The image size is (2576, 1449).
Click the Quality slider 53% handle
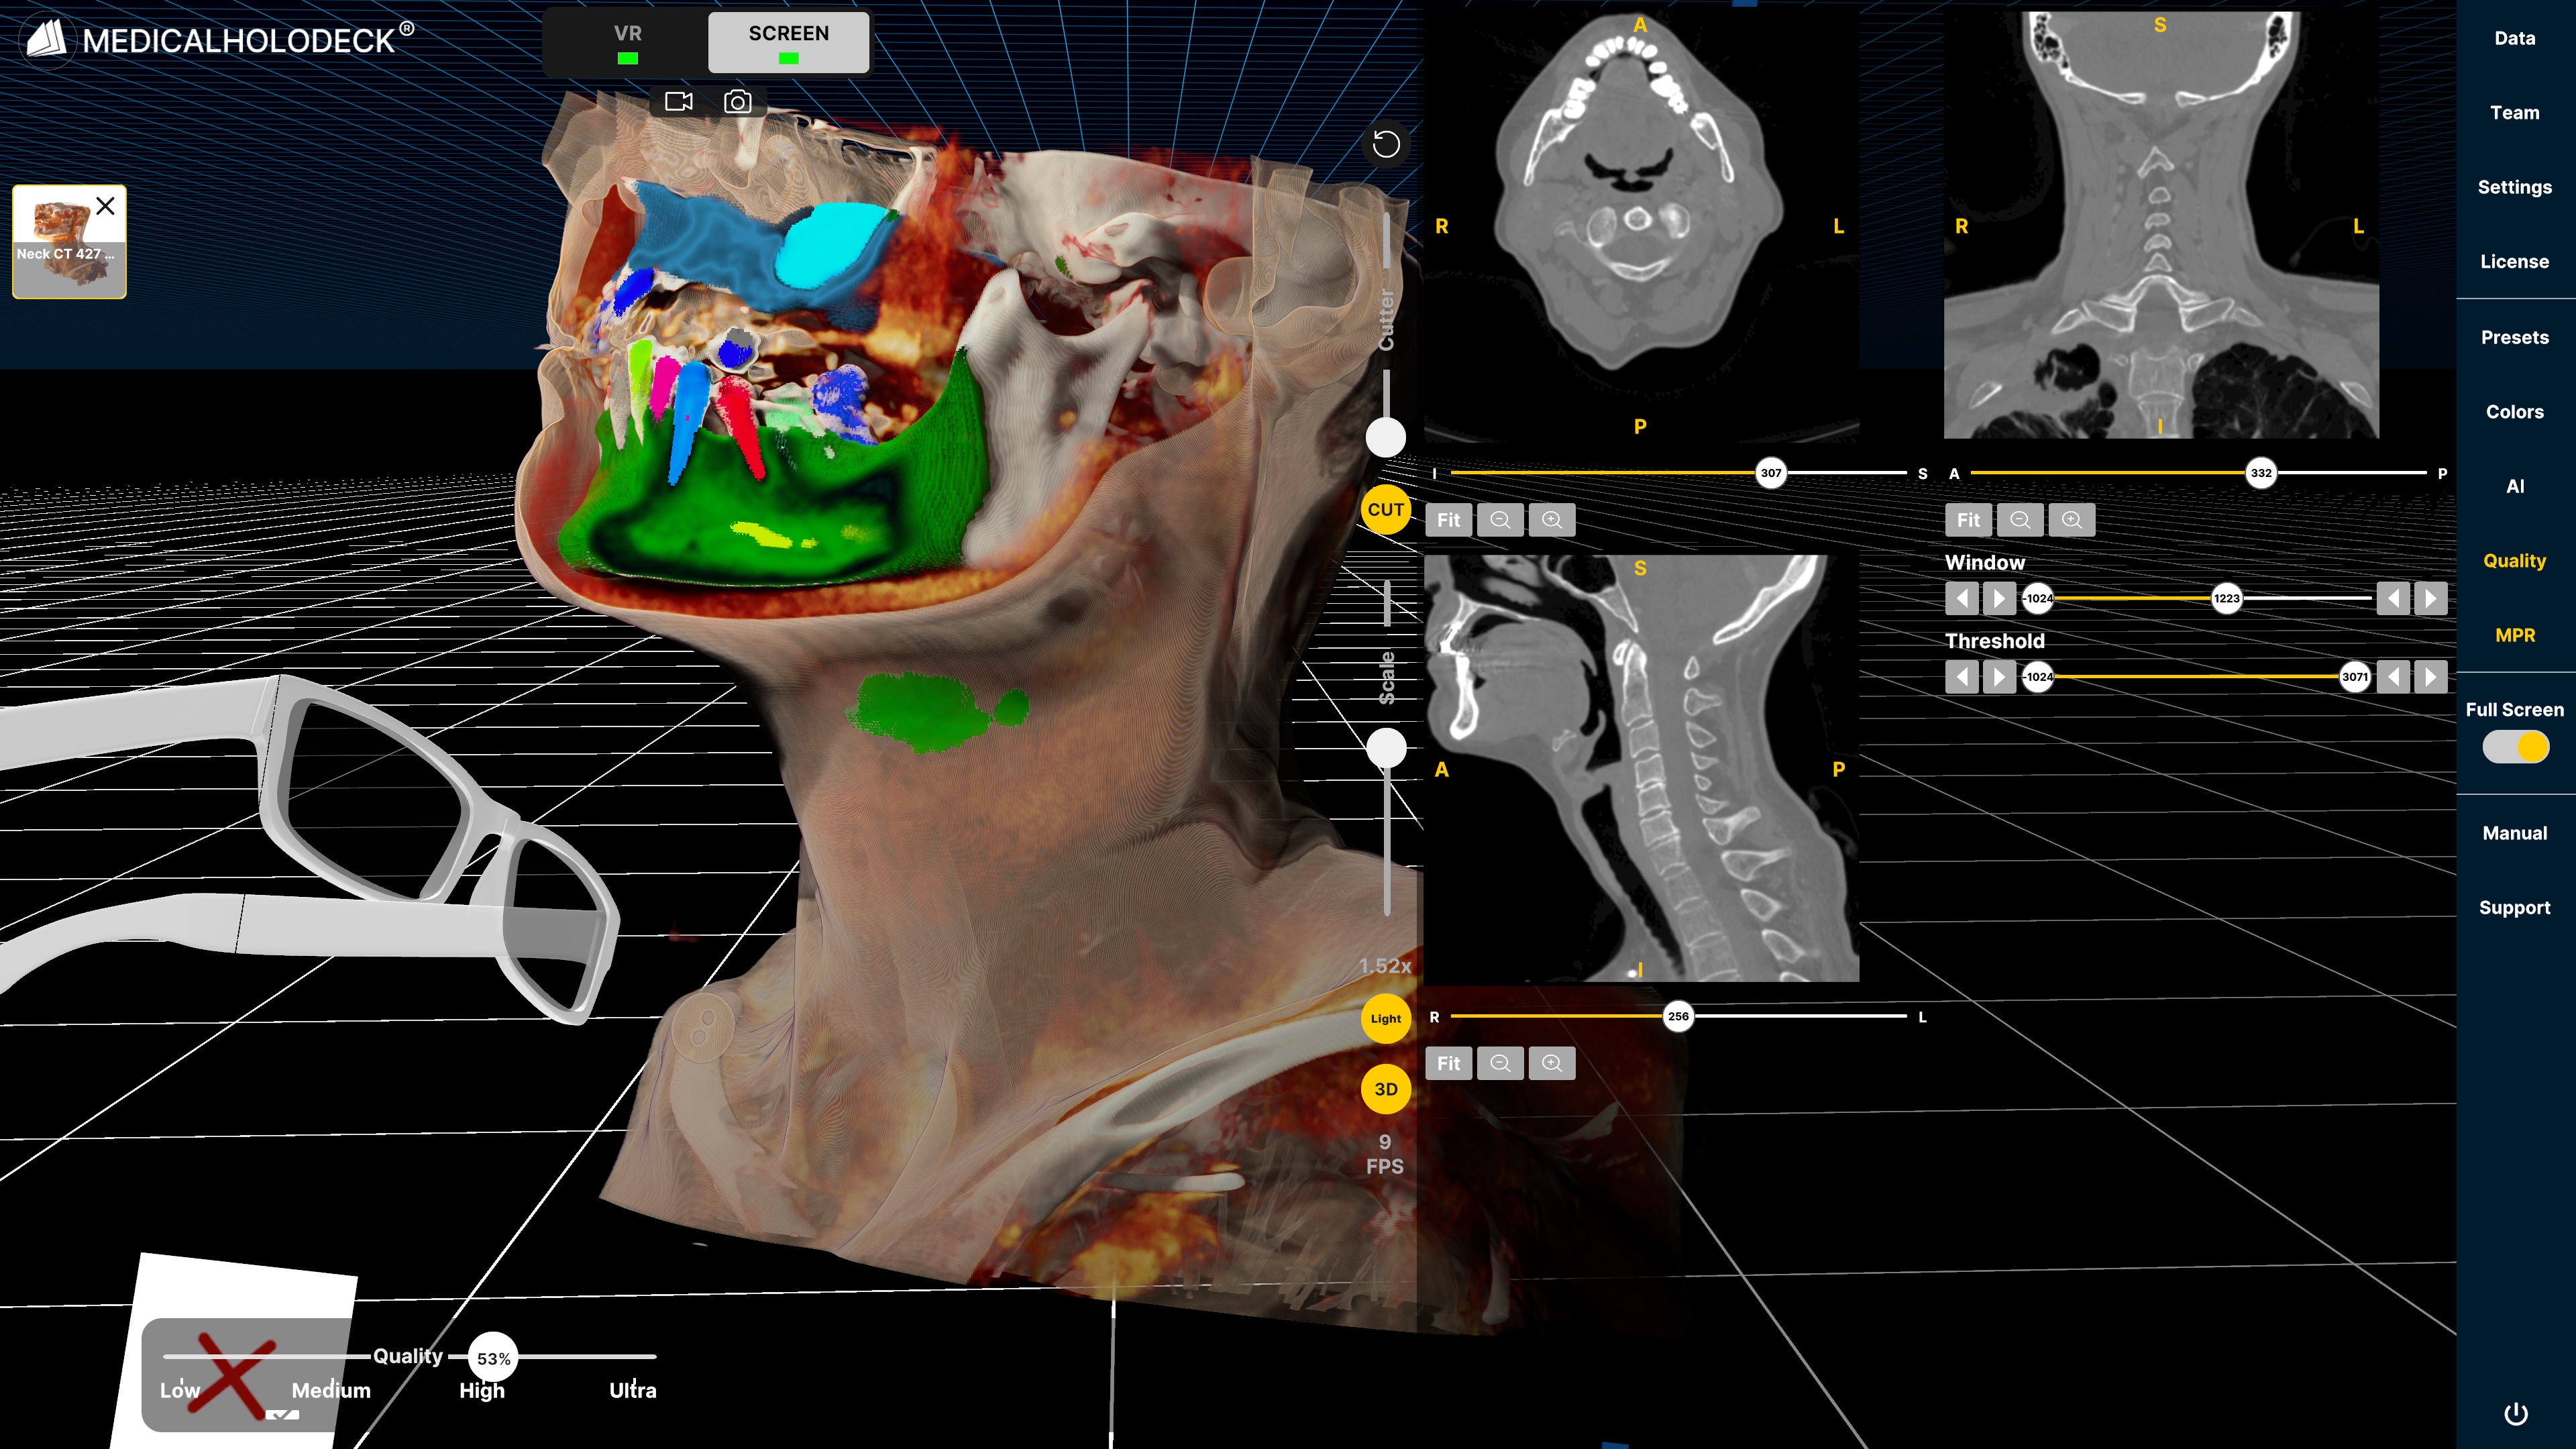(x=493, y=1357)
